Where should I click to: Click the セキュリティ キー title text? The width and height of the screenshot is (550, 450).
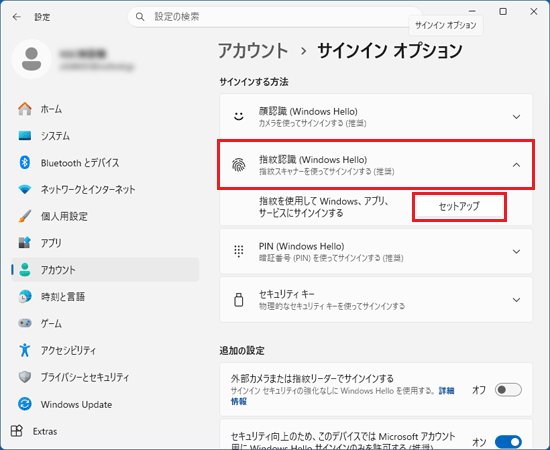click(287, 294)
